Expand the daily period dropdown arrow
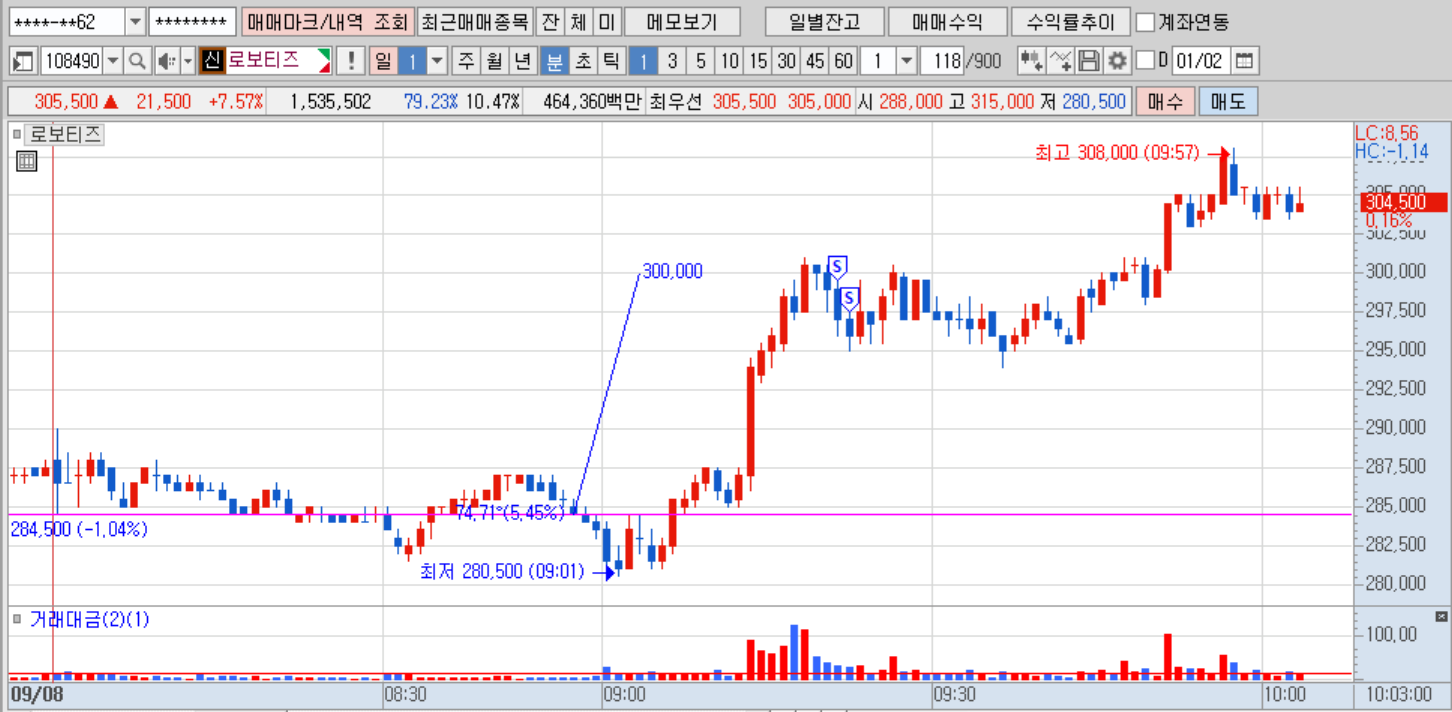This screenshot has height=712, width=1452. [437, 61]
